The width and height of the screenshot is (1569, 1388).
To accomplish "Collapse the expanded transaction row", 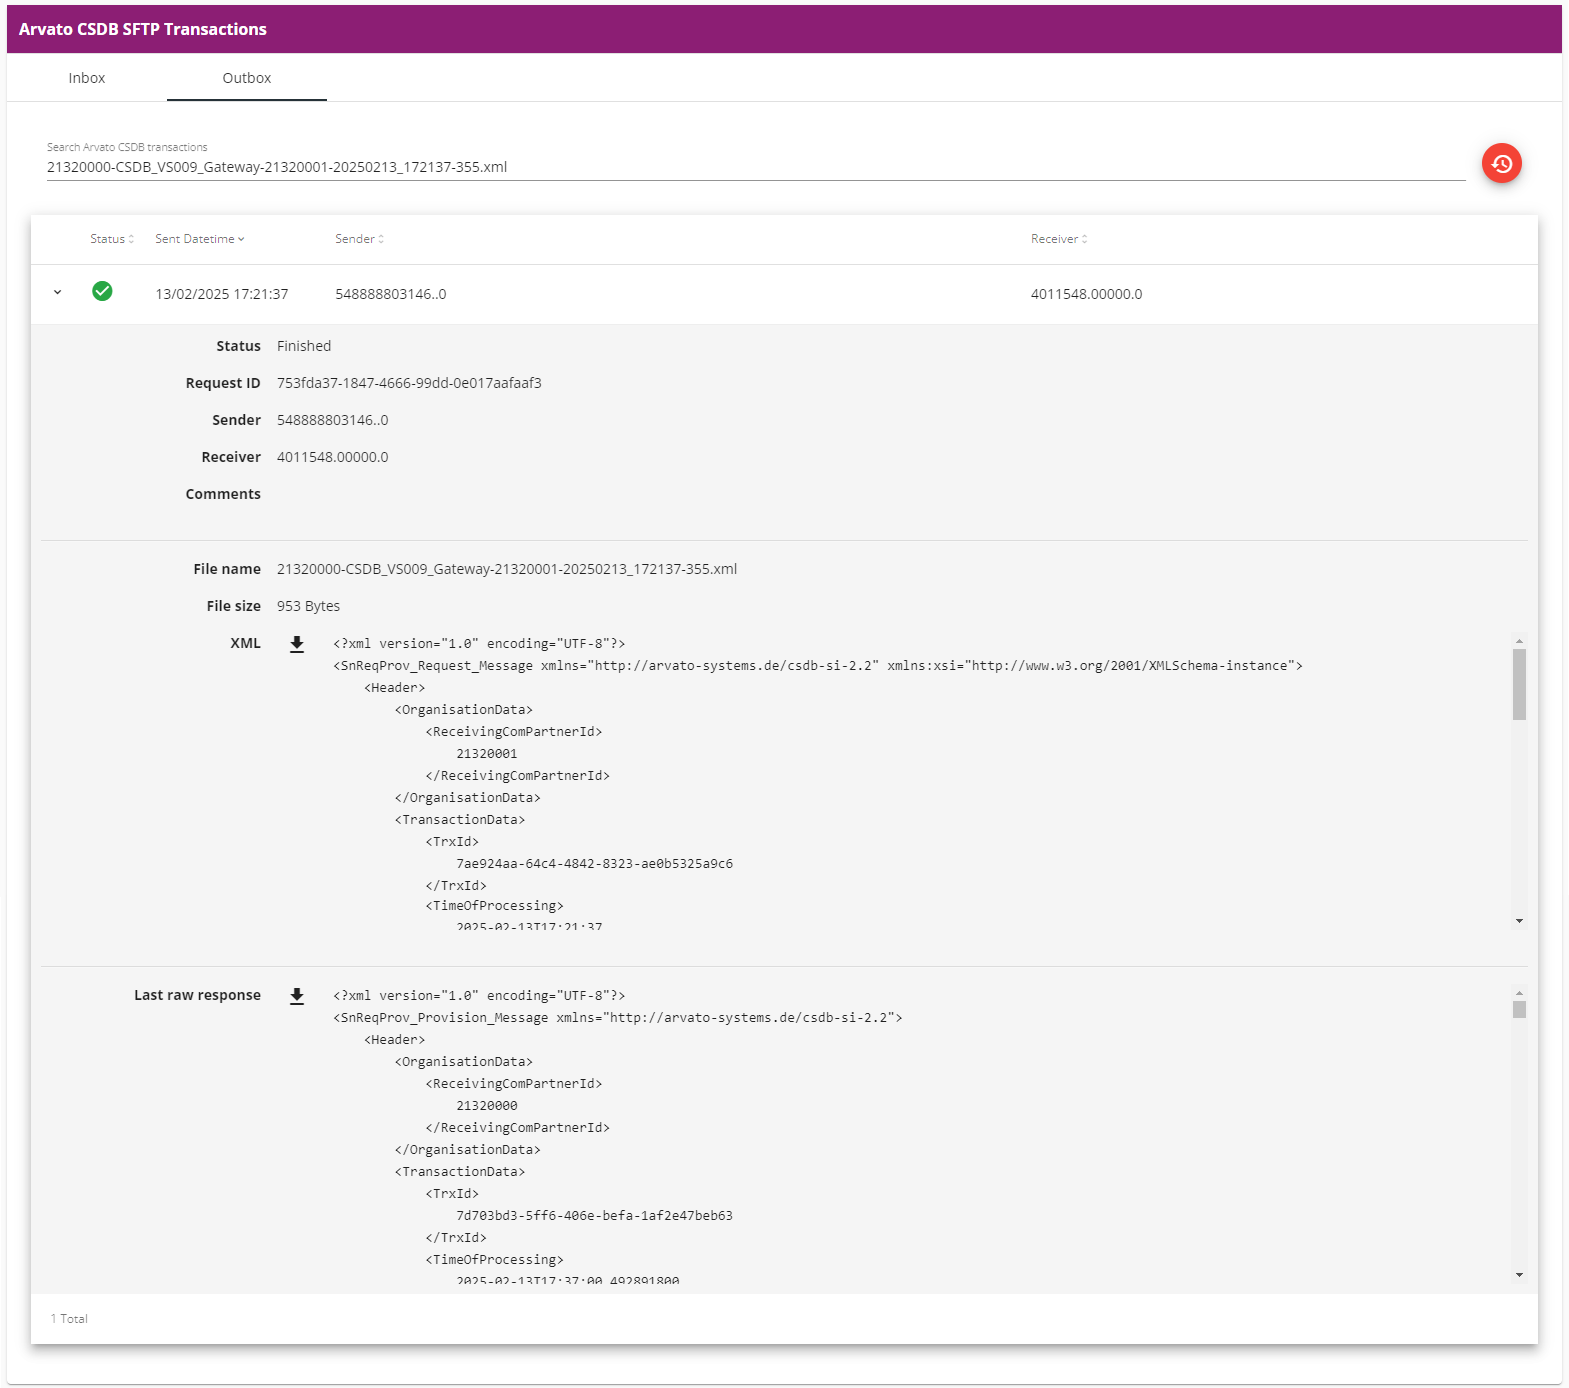I will 57,292.
